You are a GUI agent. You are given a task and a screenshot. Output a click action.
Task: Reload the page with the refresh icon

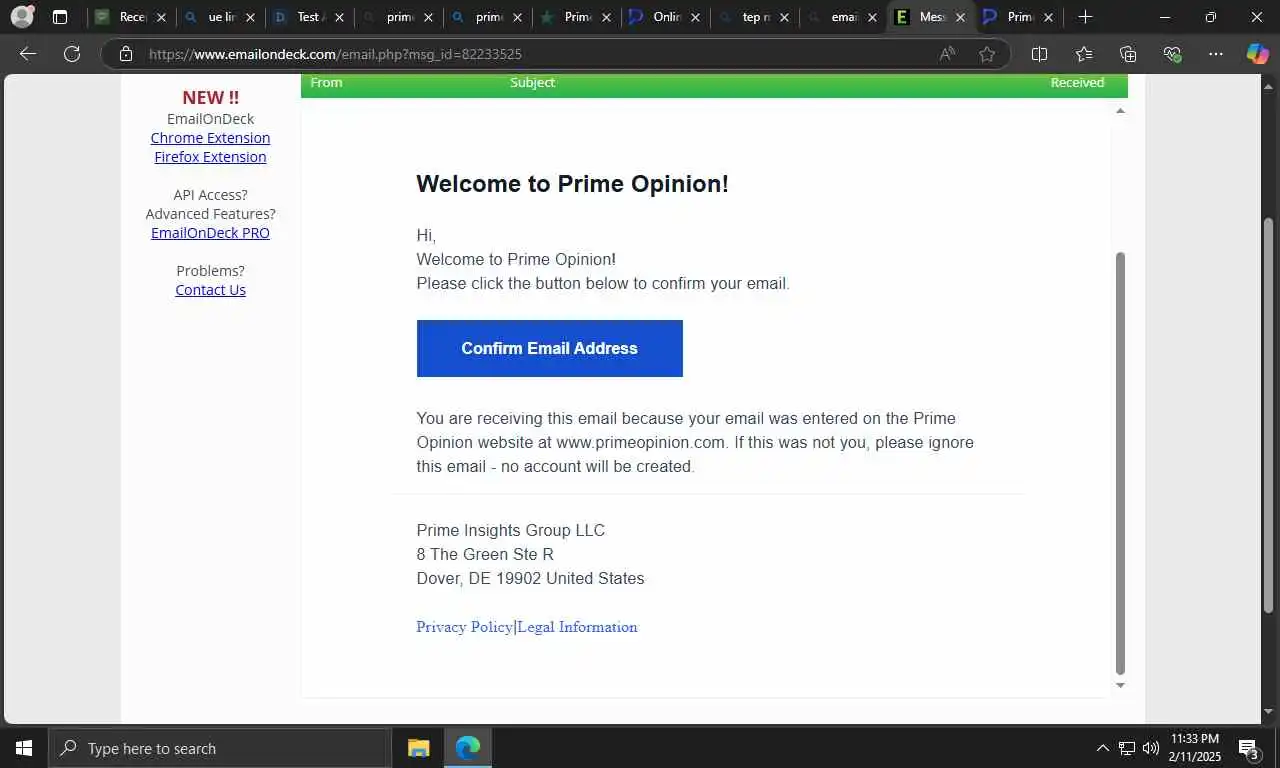pos(72,54)
